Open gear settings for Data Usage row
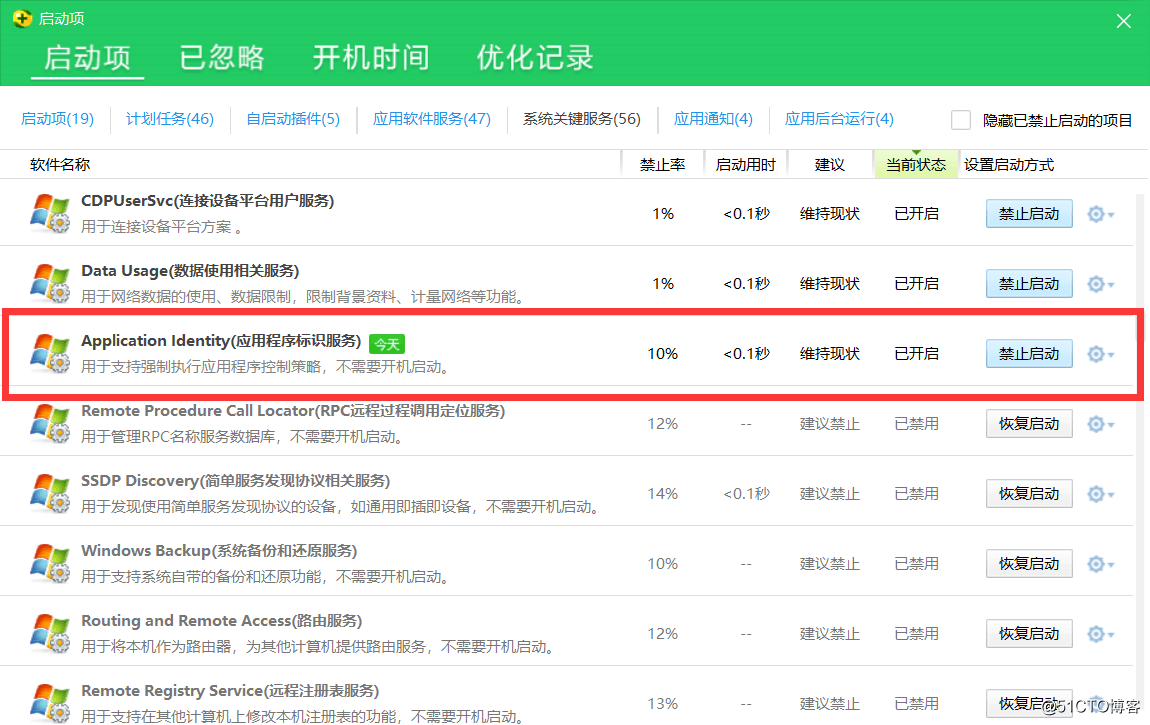 click(1100, 284)
